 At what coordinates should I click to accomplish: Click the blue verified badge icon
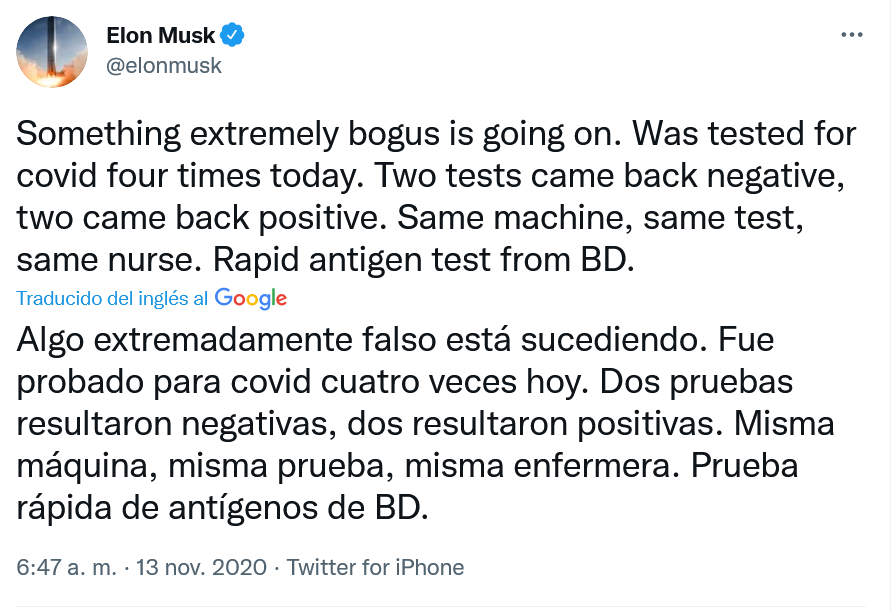(233, 36)
